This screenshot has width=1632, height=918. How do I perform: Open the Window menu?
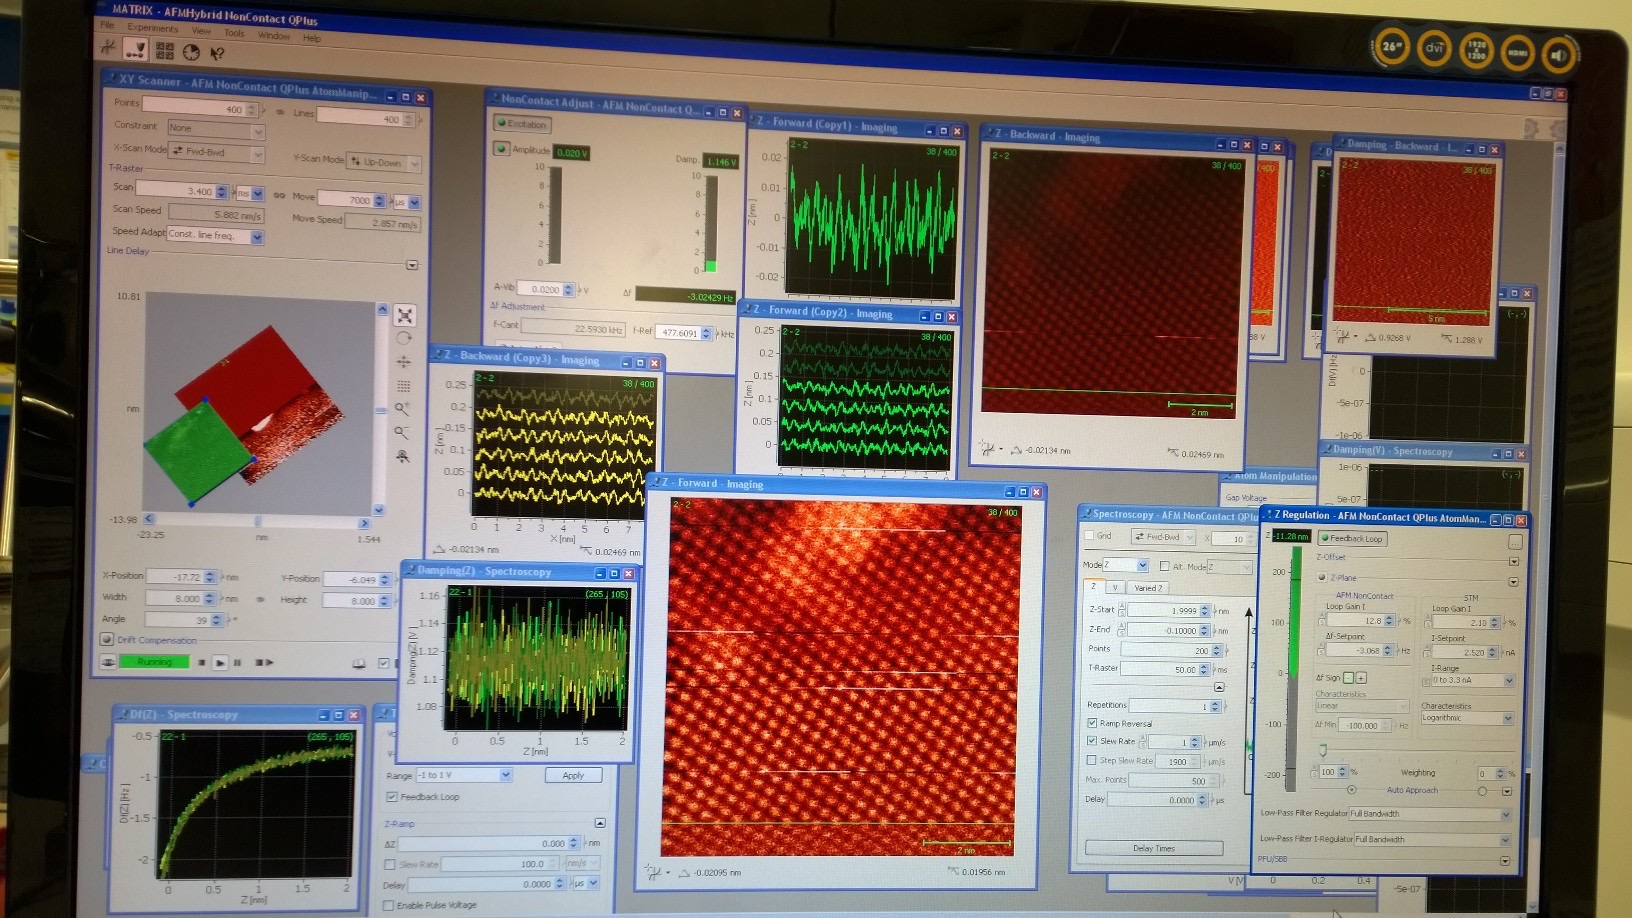point(274,35)
